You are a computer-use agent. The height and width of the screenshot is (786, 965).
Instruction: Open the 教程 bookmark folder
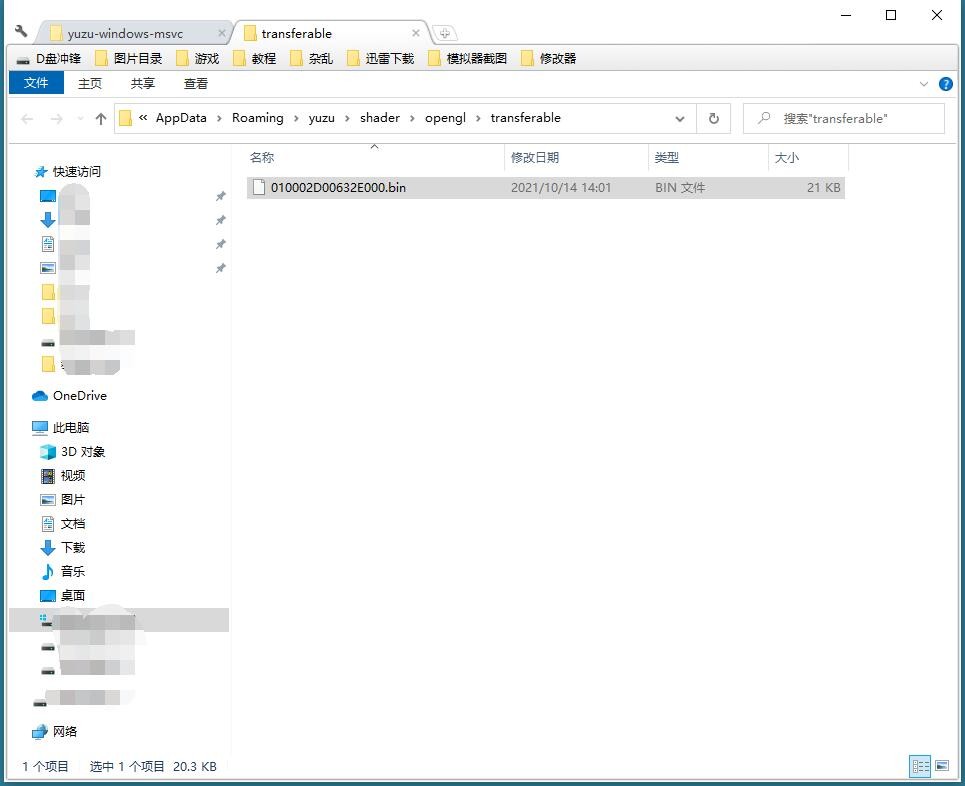pyautogui.click(x=255, y=58)
